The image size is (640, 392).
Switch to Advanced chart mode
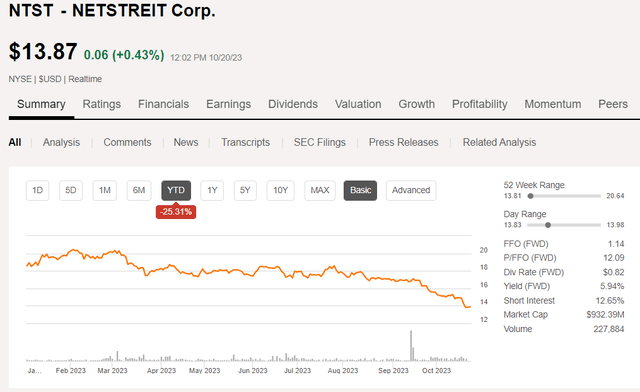[411, 190]
